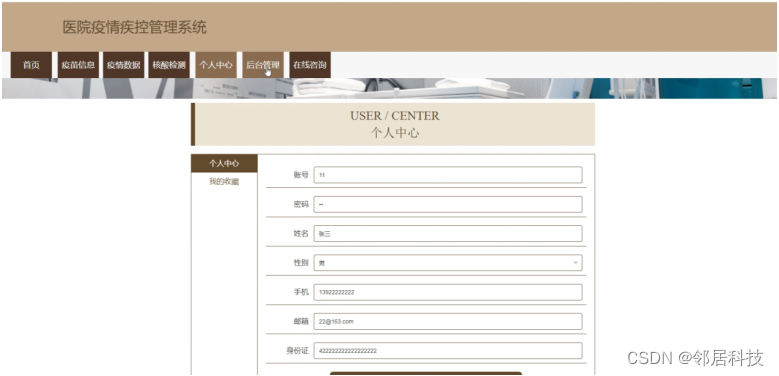Click the 医院疫情疾控管理系统 title
Screen dimensions: 779x376
(x=134, y=27)
